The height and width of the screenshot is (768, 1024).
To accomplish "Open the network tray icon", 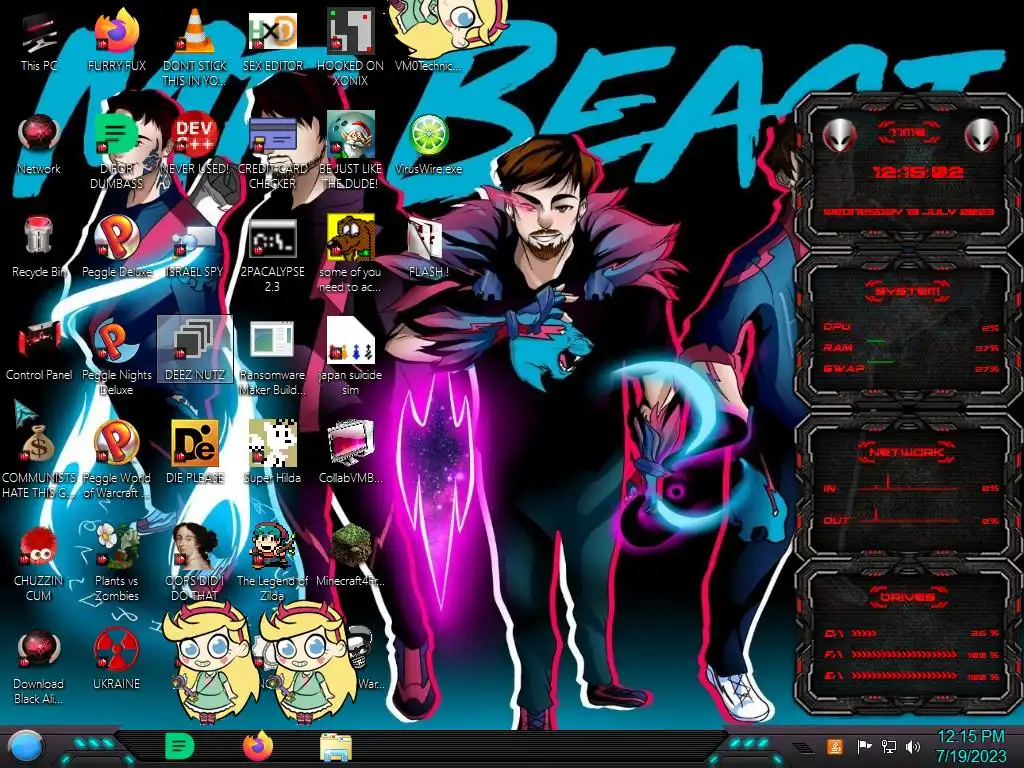I will coord(889,746).
